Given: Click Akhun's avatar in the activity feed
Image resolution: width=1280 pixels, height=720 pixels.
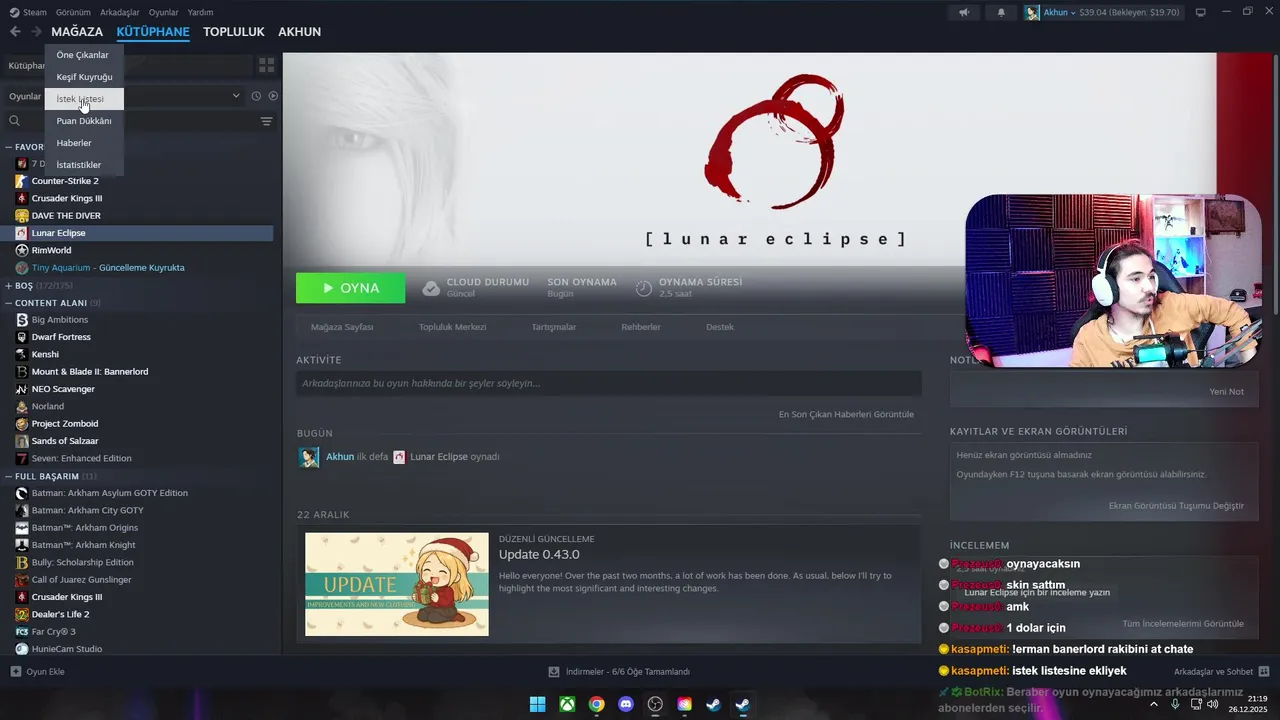Looking at the screenshot, I should pos(309,457).
